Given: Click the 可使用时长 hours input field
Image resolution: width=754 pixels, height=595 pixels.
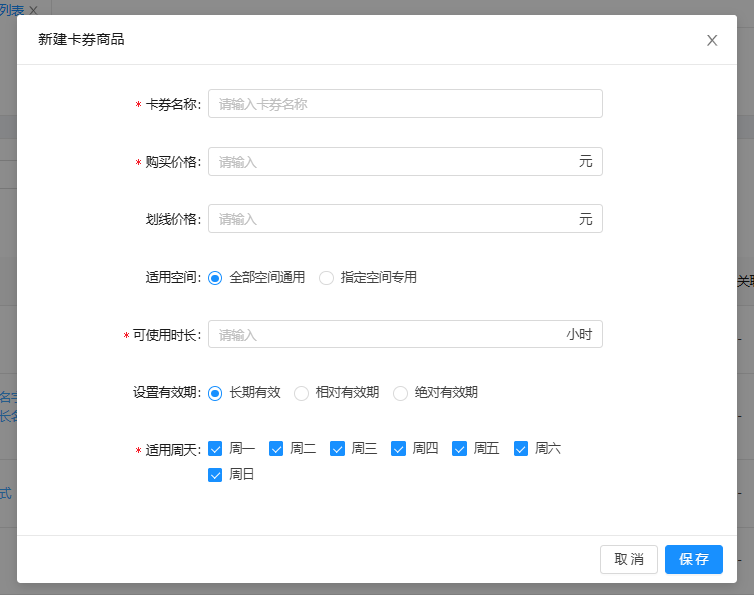Looking at the screenshot, I should click(x=385, y=335).
